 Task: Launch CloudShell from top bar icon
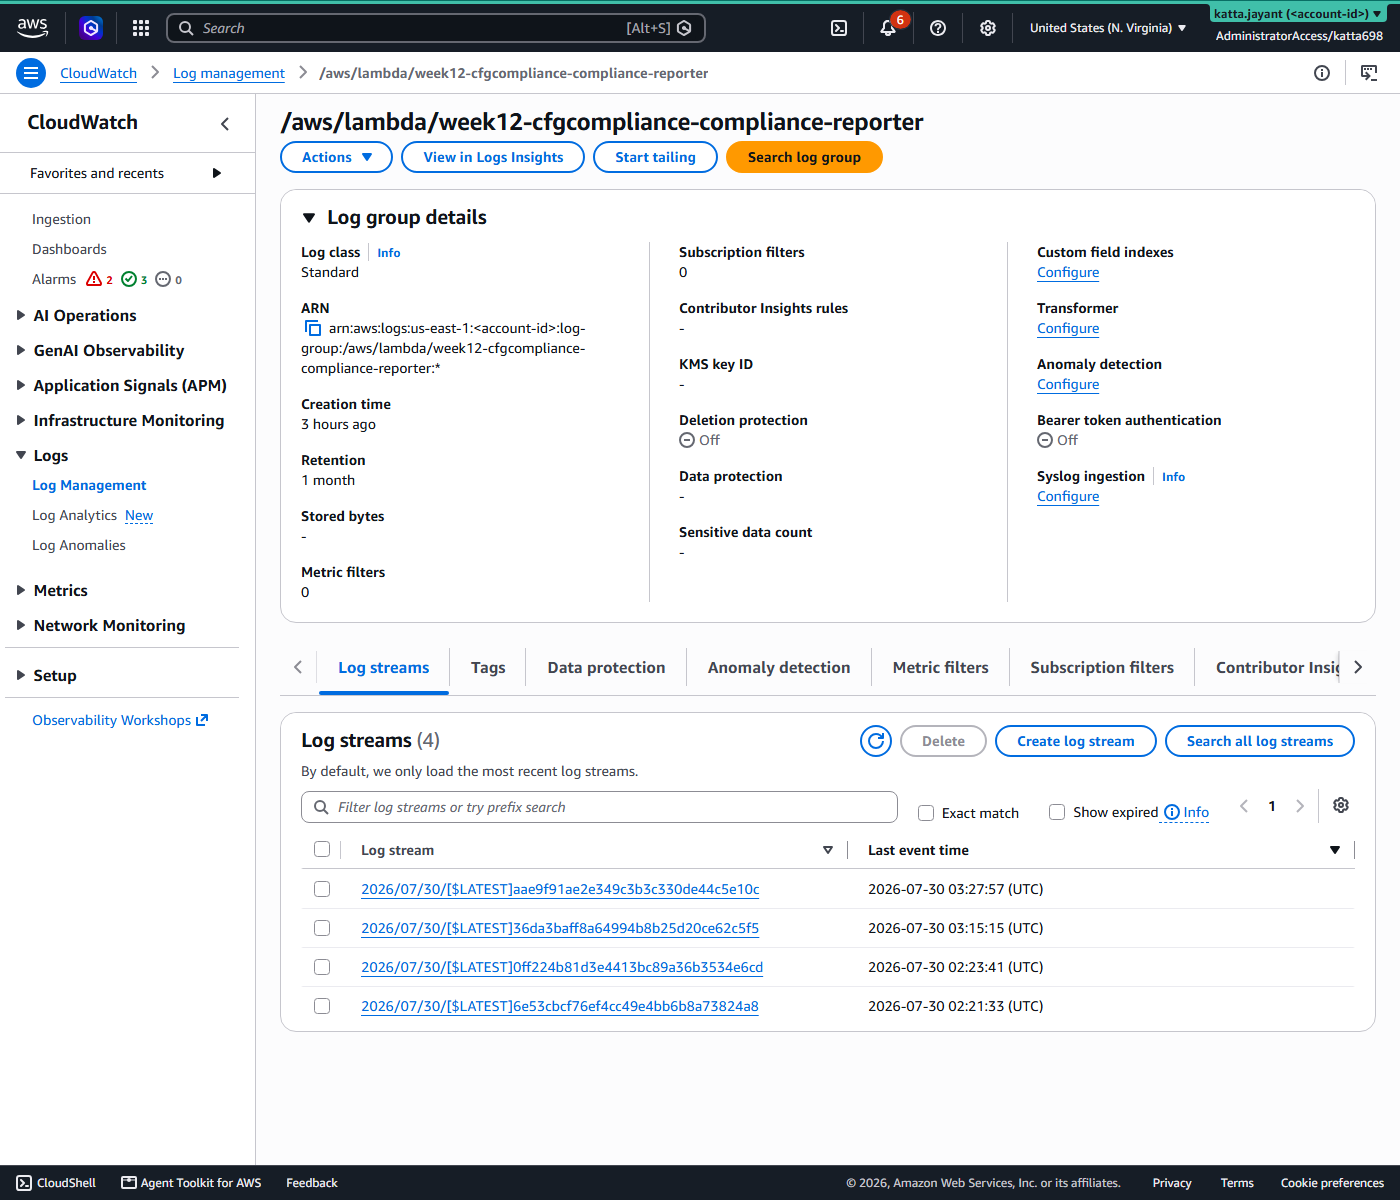pos(839,28)
